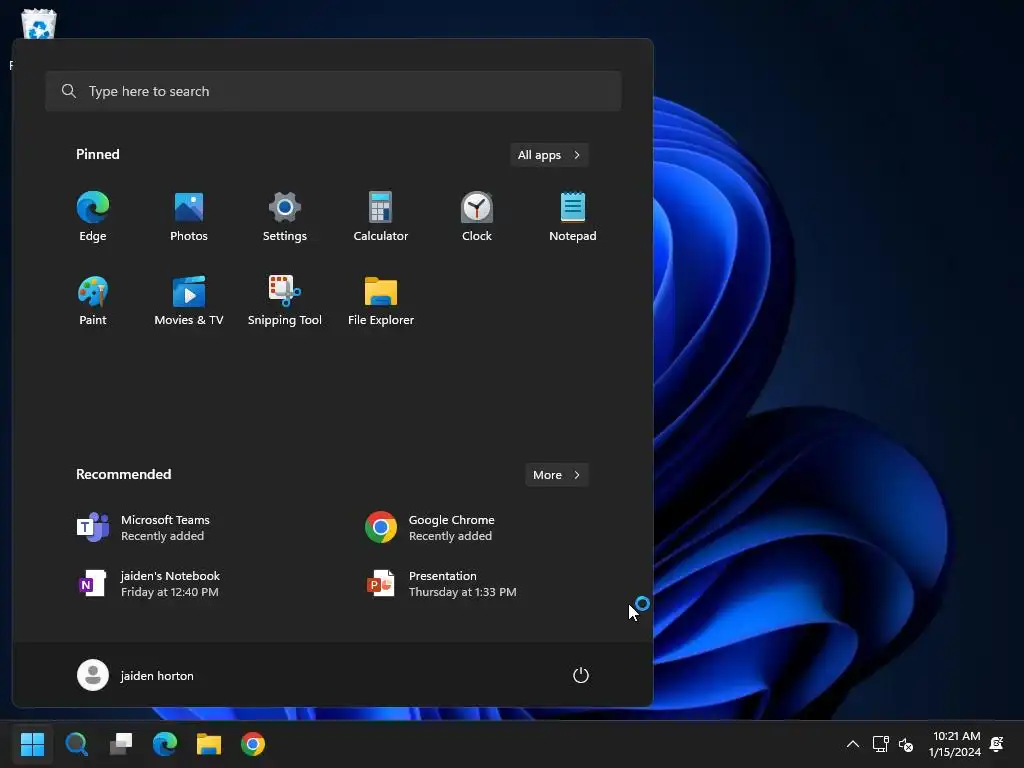Start the Paint app
This screenshot has width=1024, height=768.
[93, 301]
